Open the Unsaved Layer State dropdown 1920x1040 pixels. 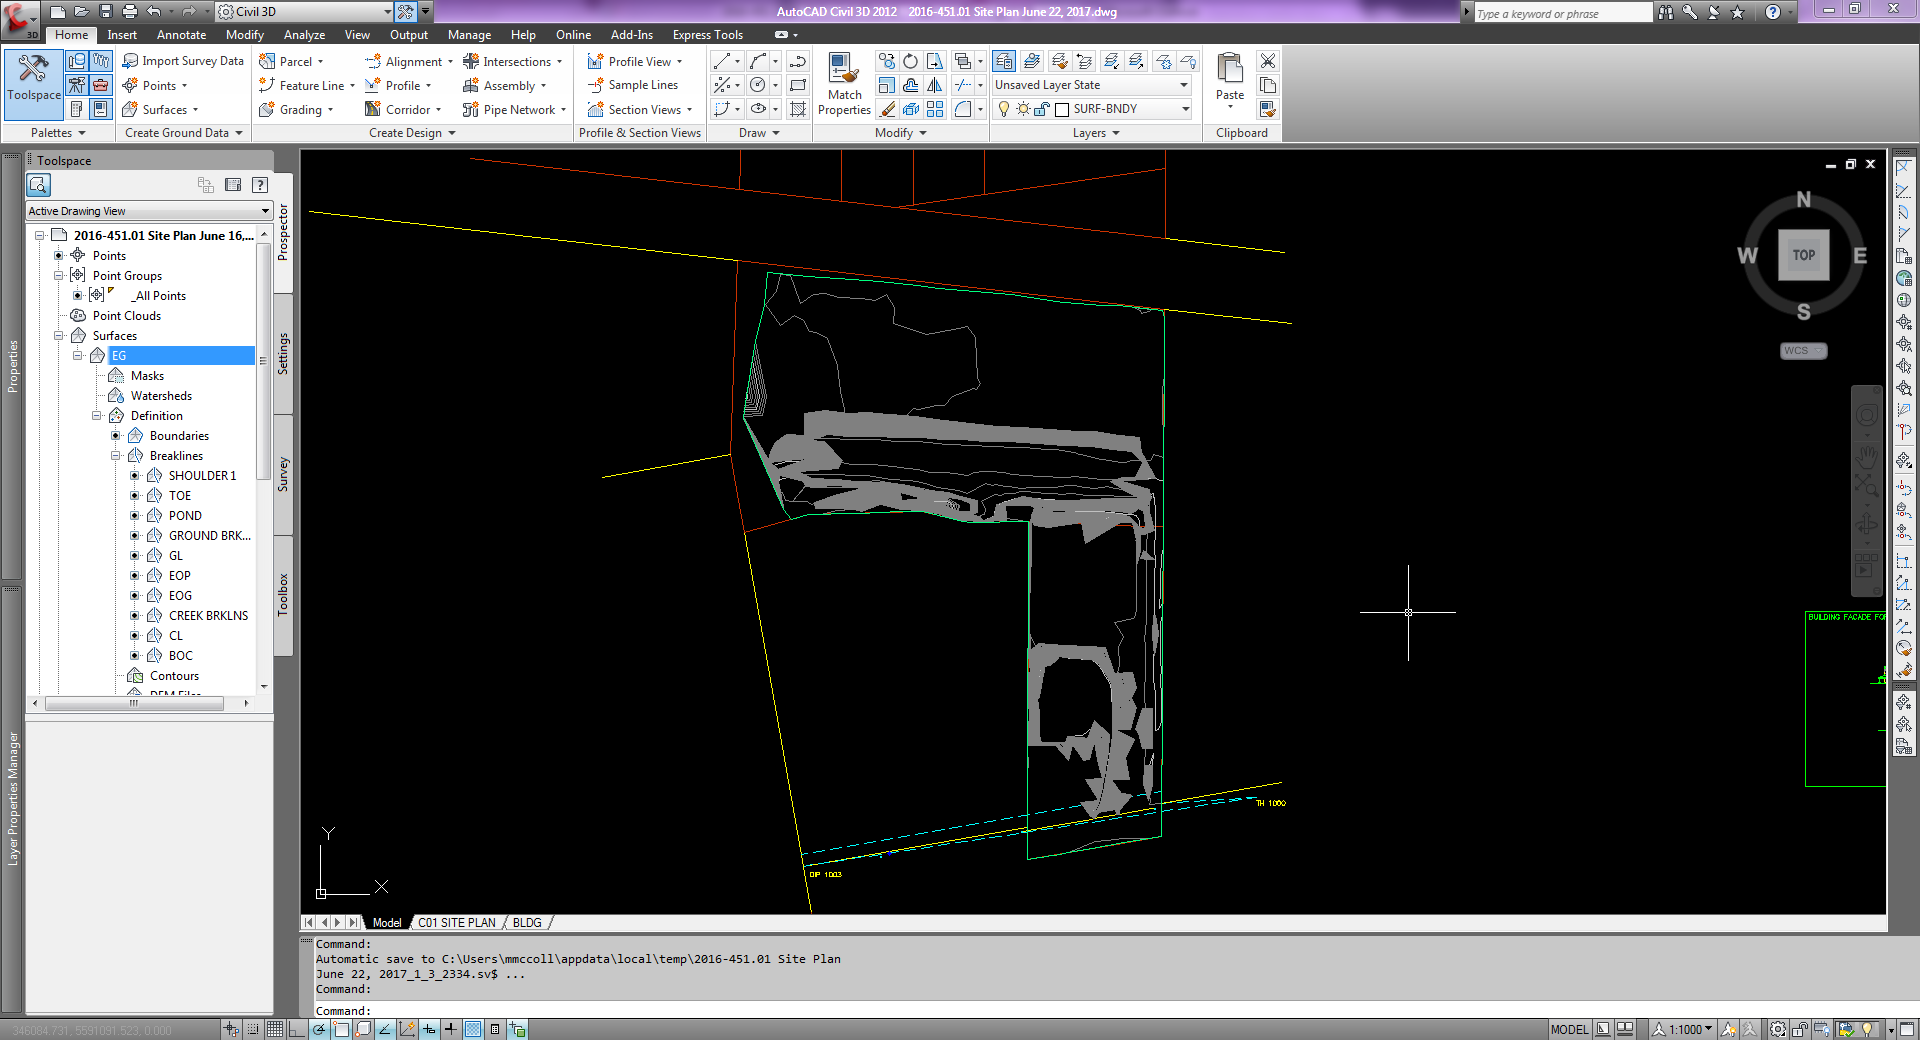point(1184,84)
